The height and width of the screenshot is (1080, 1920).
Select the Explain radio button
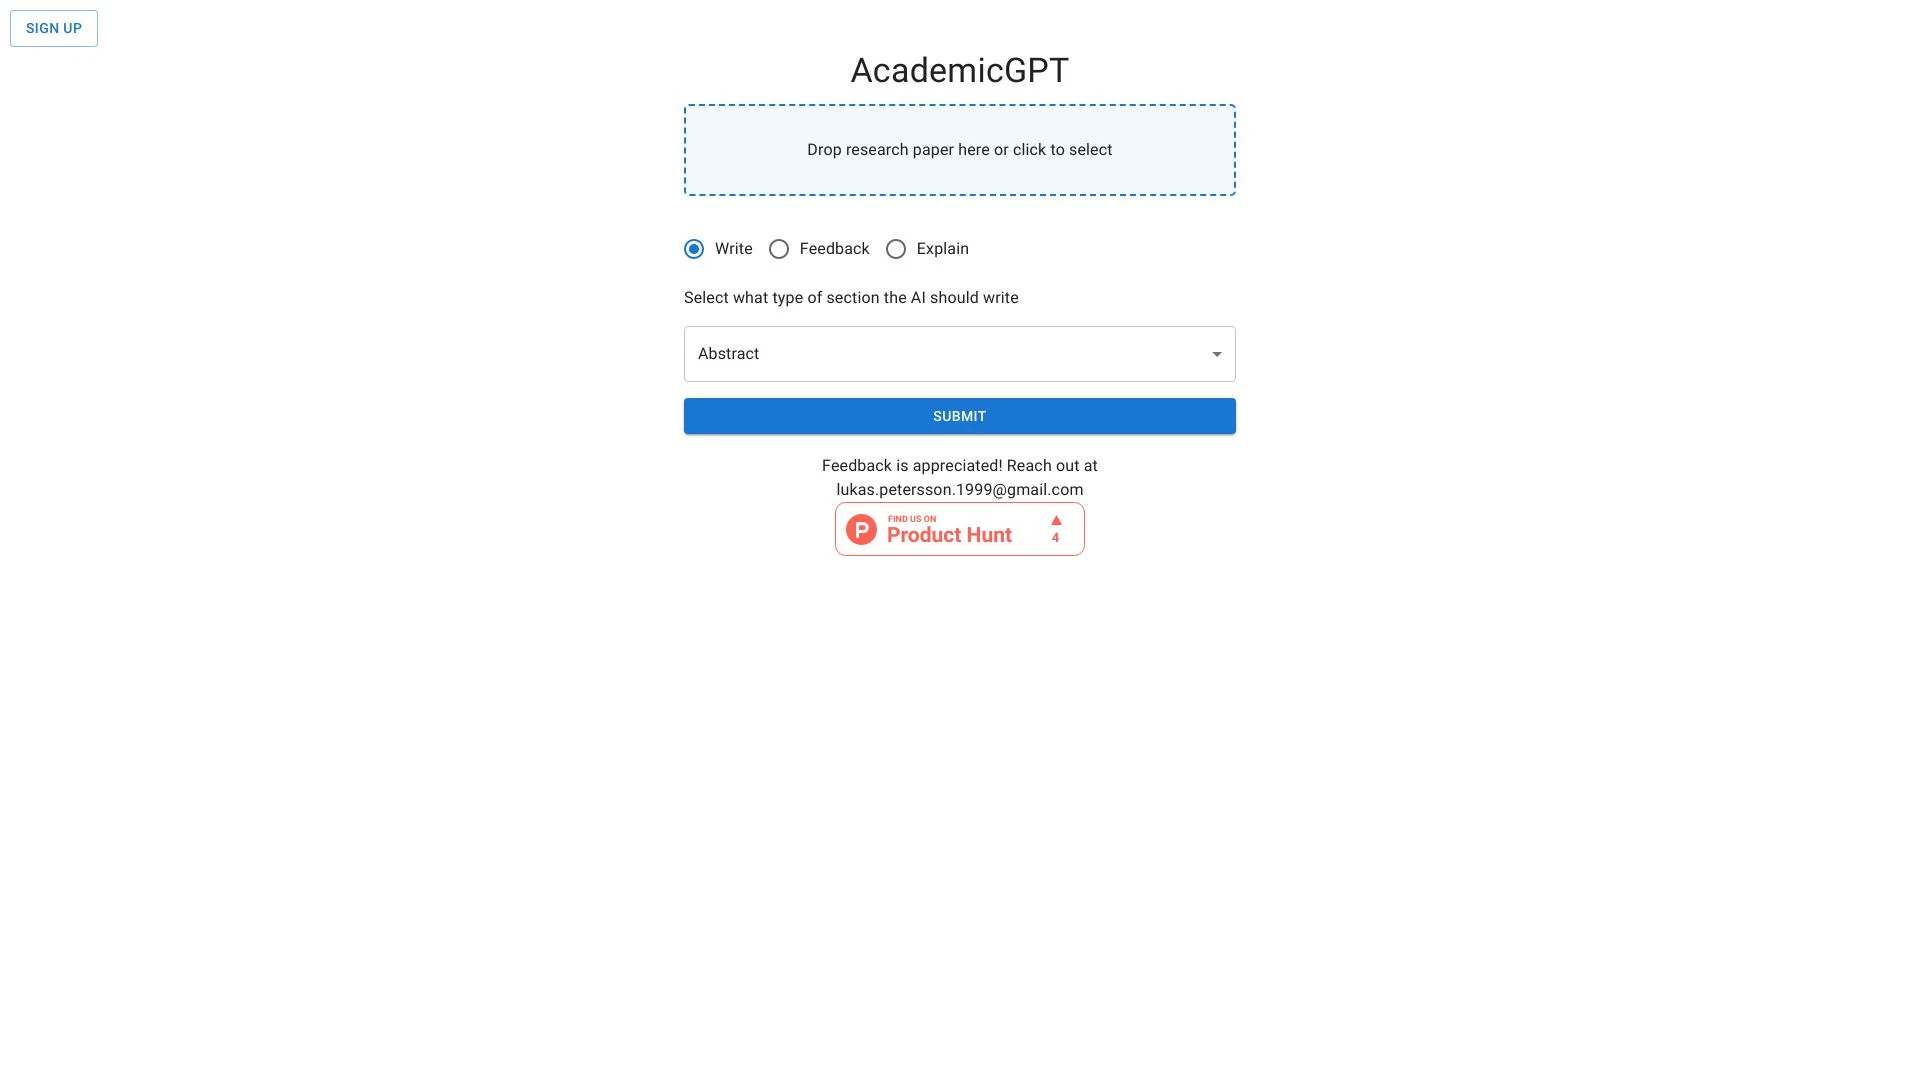[x=895, y=248]
